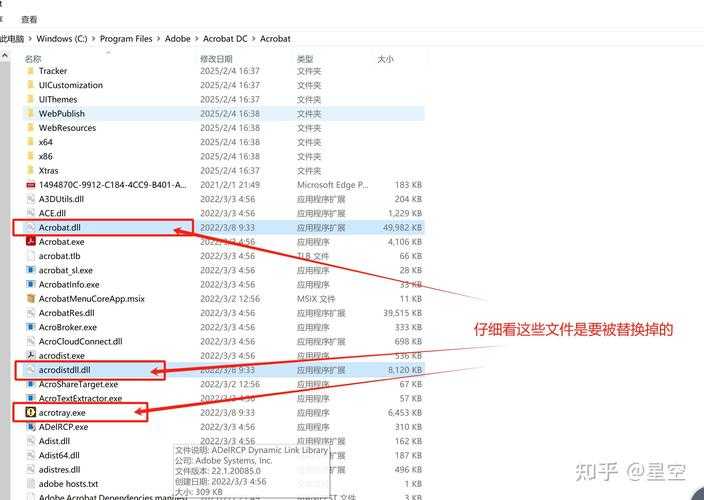
Task: Click the adobe hosts.txt file icon
Action: pyautogui.click(x=30, y=484)
